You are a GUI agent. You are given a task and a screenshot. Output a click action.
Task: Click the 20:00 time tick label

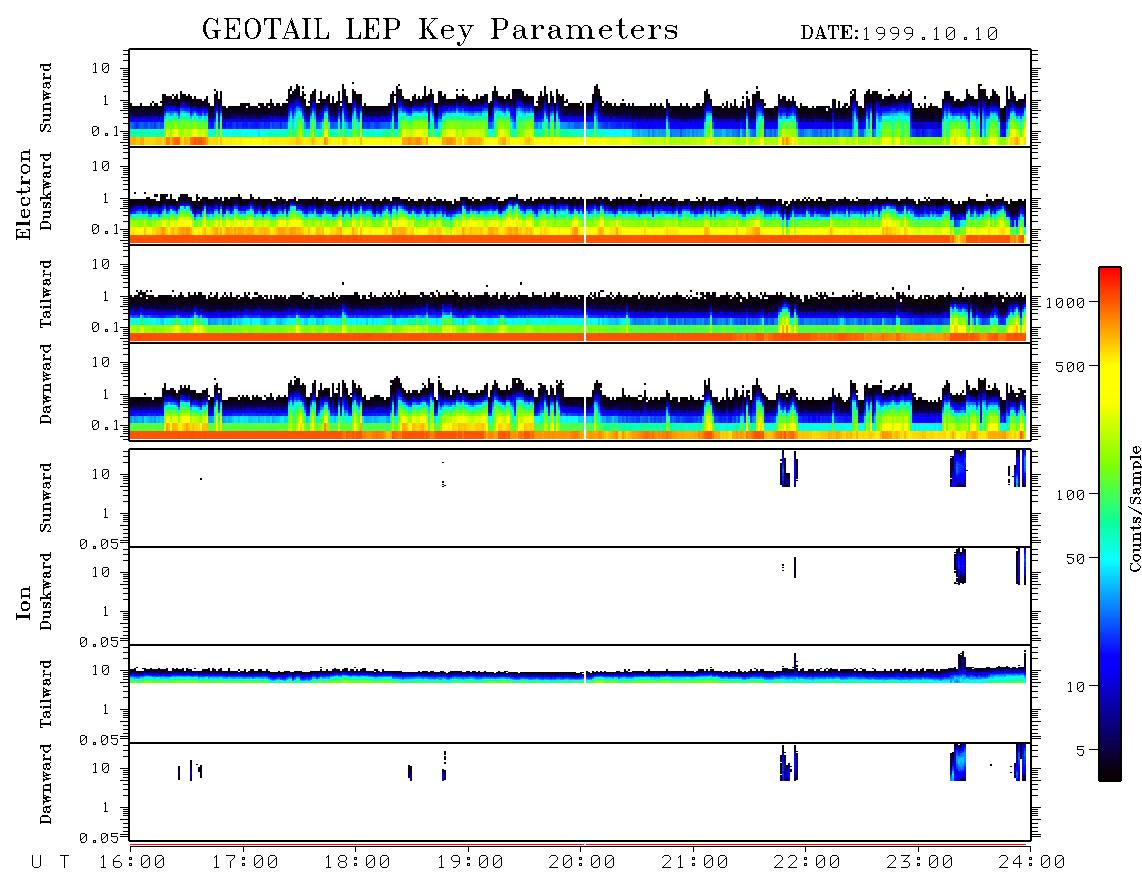point(583,863)
